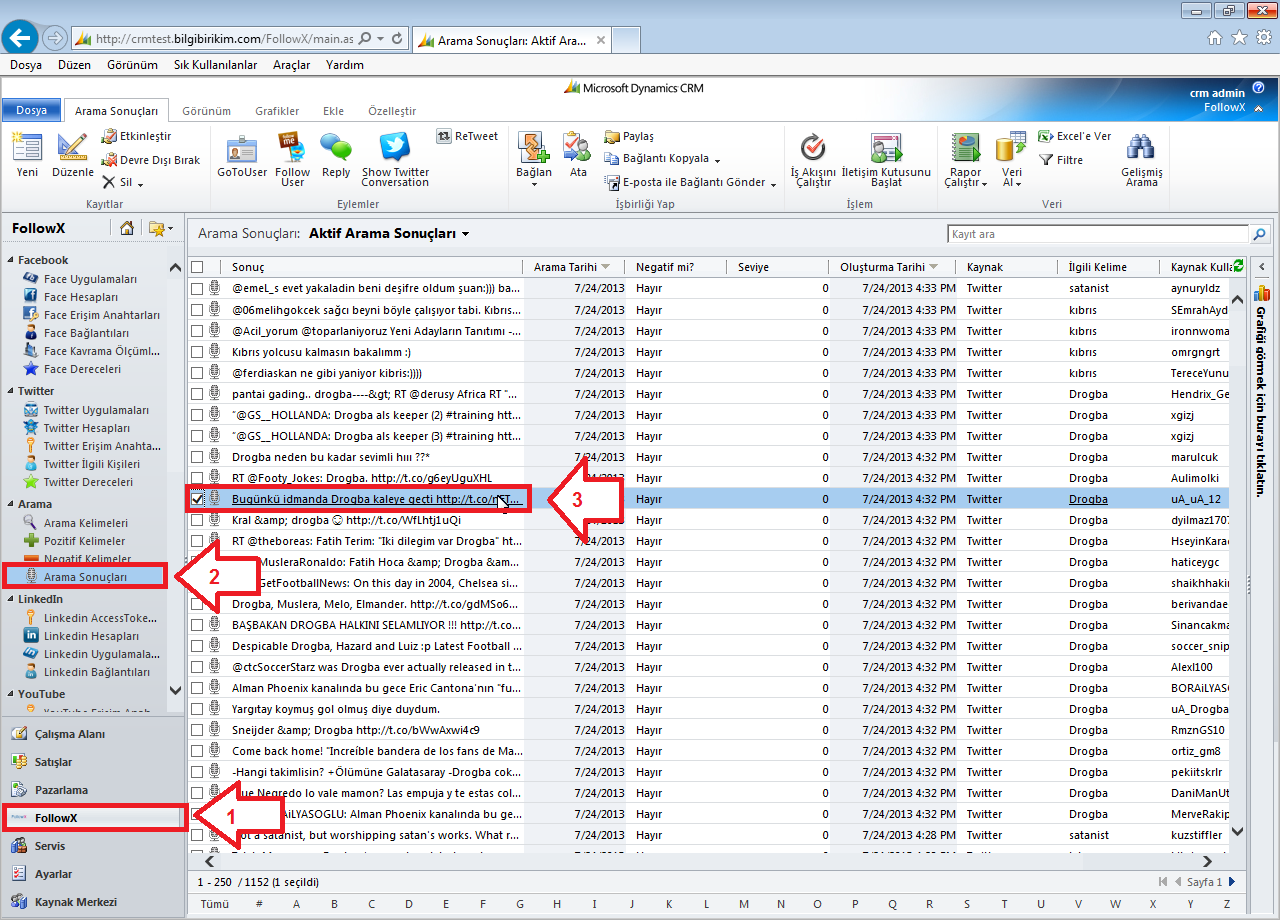Click the Yeni (New) ribbon icon
The height and width of the screenshot is (920, 1280).
point(27,148)
